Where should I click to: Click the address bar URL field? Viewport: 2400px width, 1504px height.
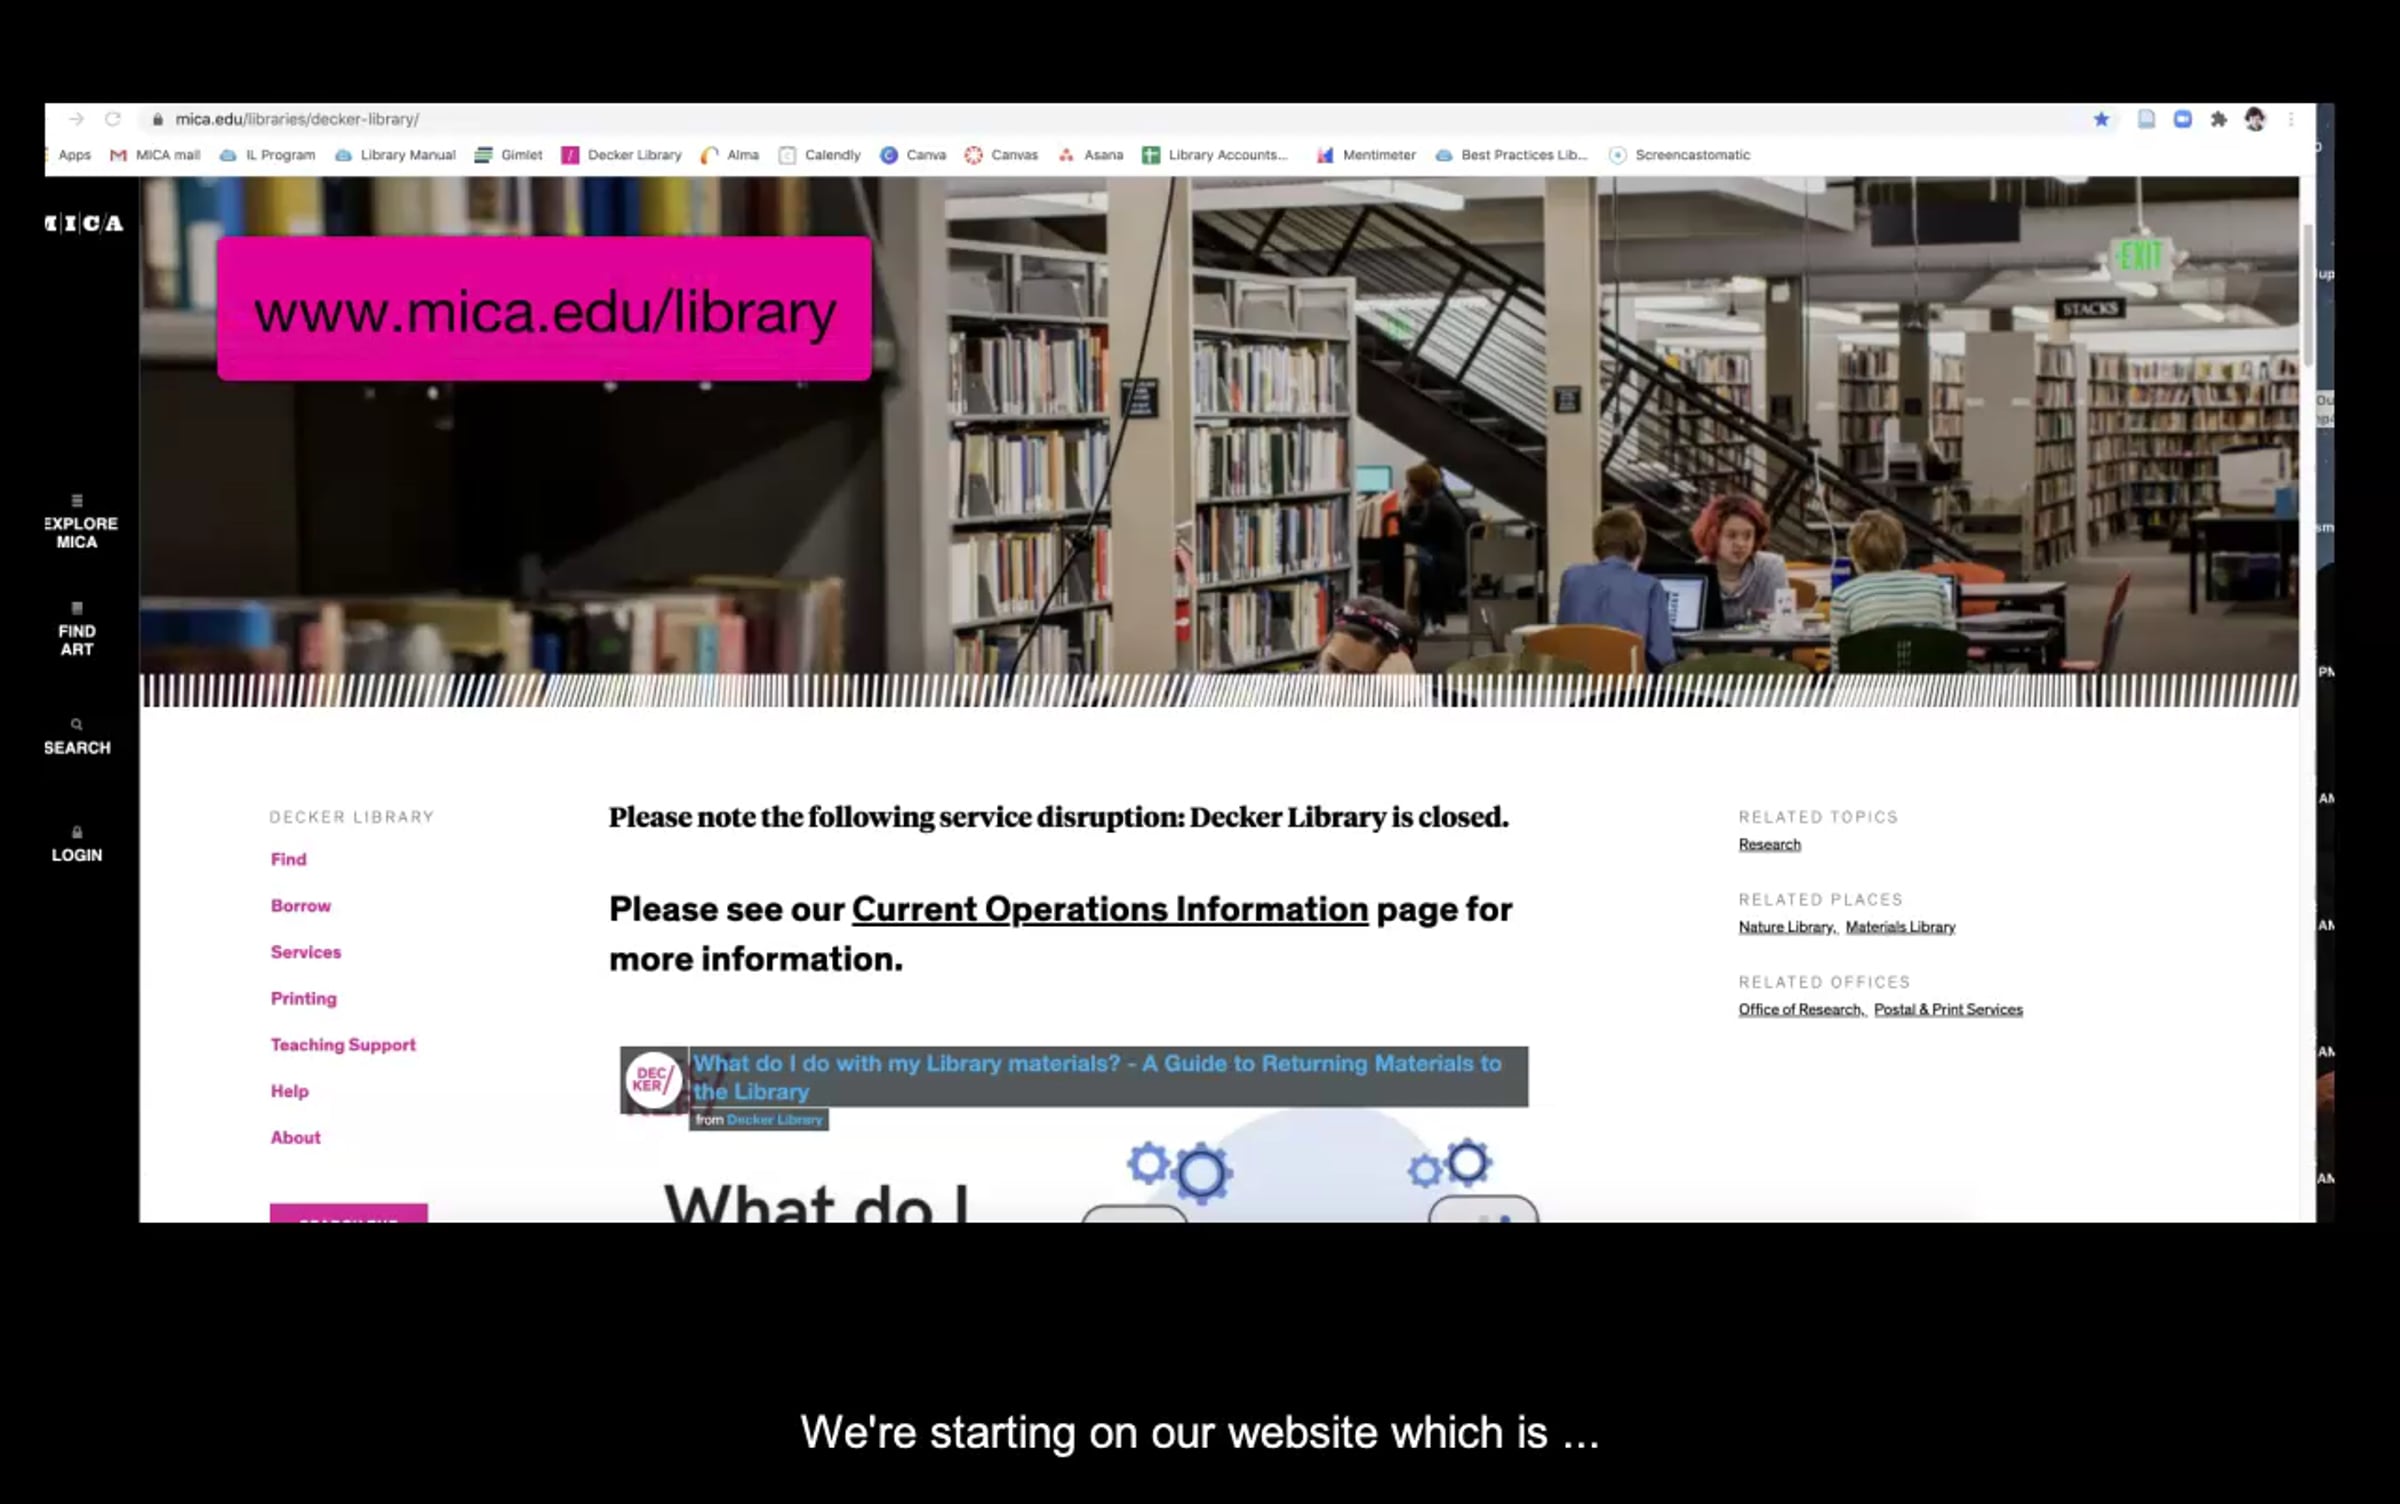click(1110, 119)
